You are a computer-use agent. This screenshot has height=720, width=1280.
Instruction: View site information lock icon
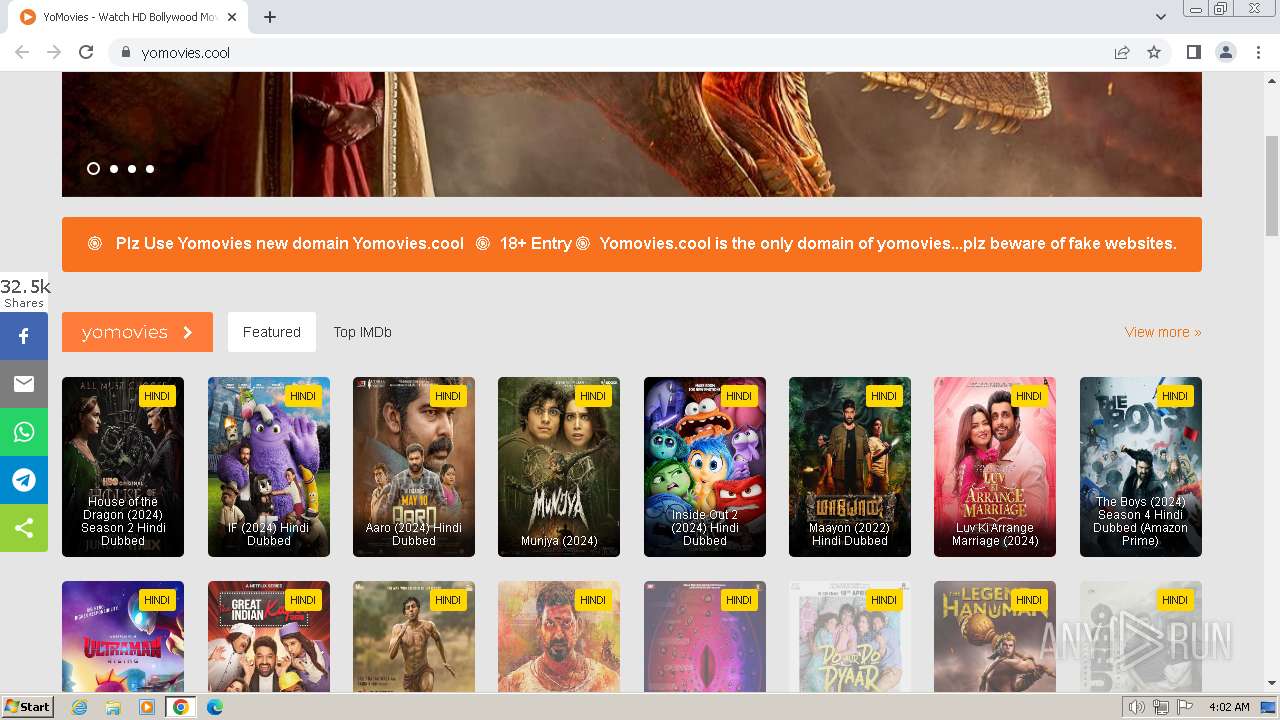[125, 52]
